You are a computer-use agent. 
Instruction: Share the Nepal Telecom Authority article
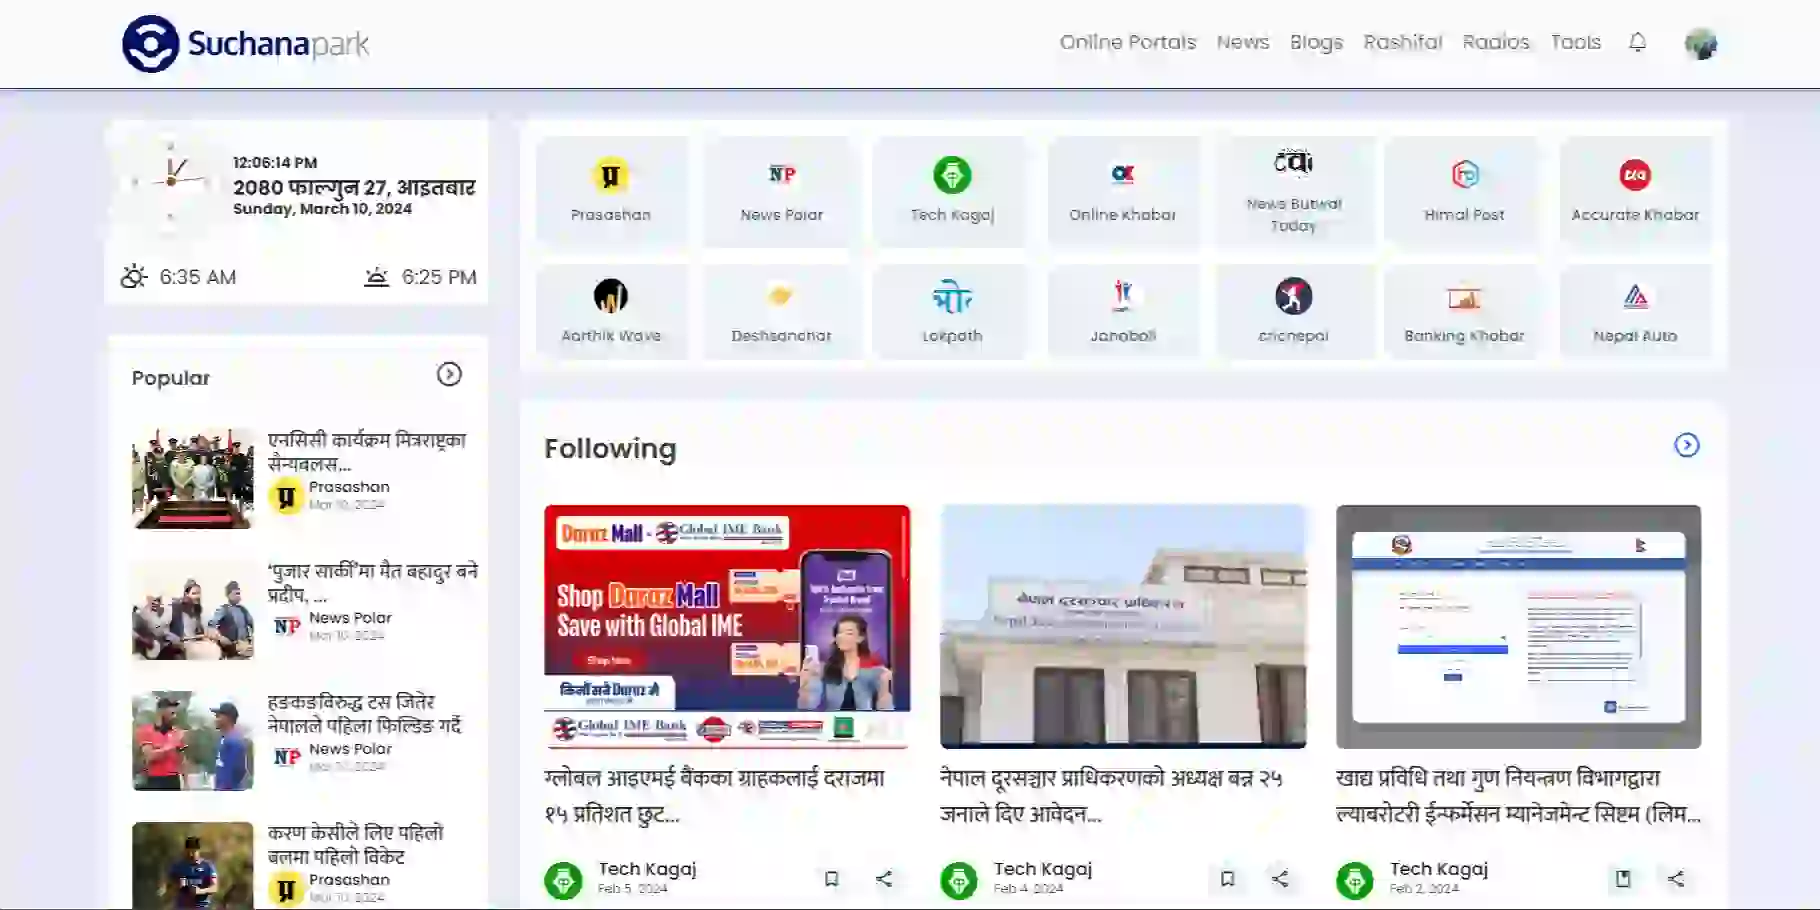point(1280,879)
